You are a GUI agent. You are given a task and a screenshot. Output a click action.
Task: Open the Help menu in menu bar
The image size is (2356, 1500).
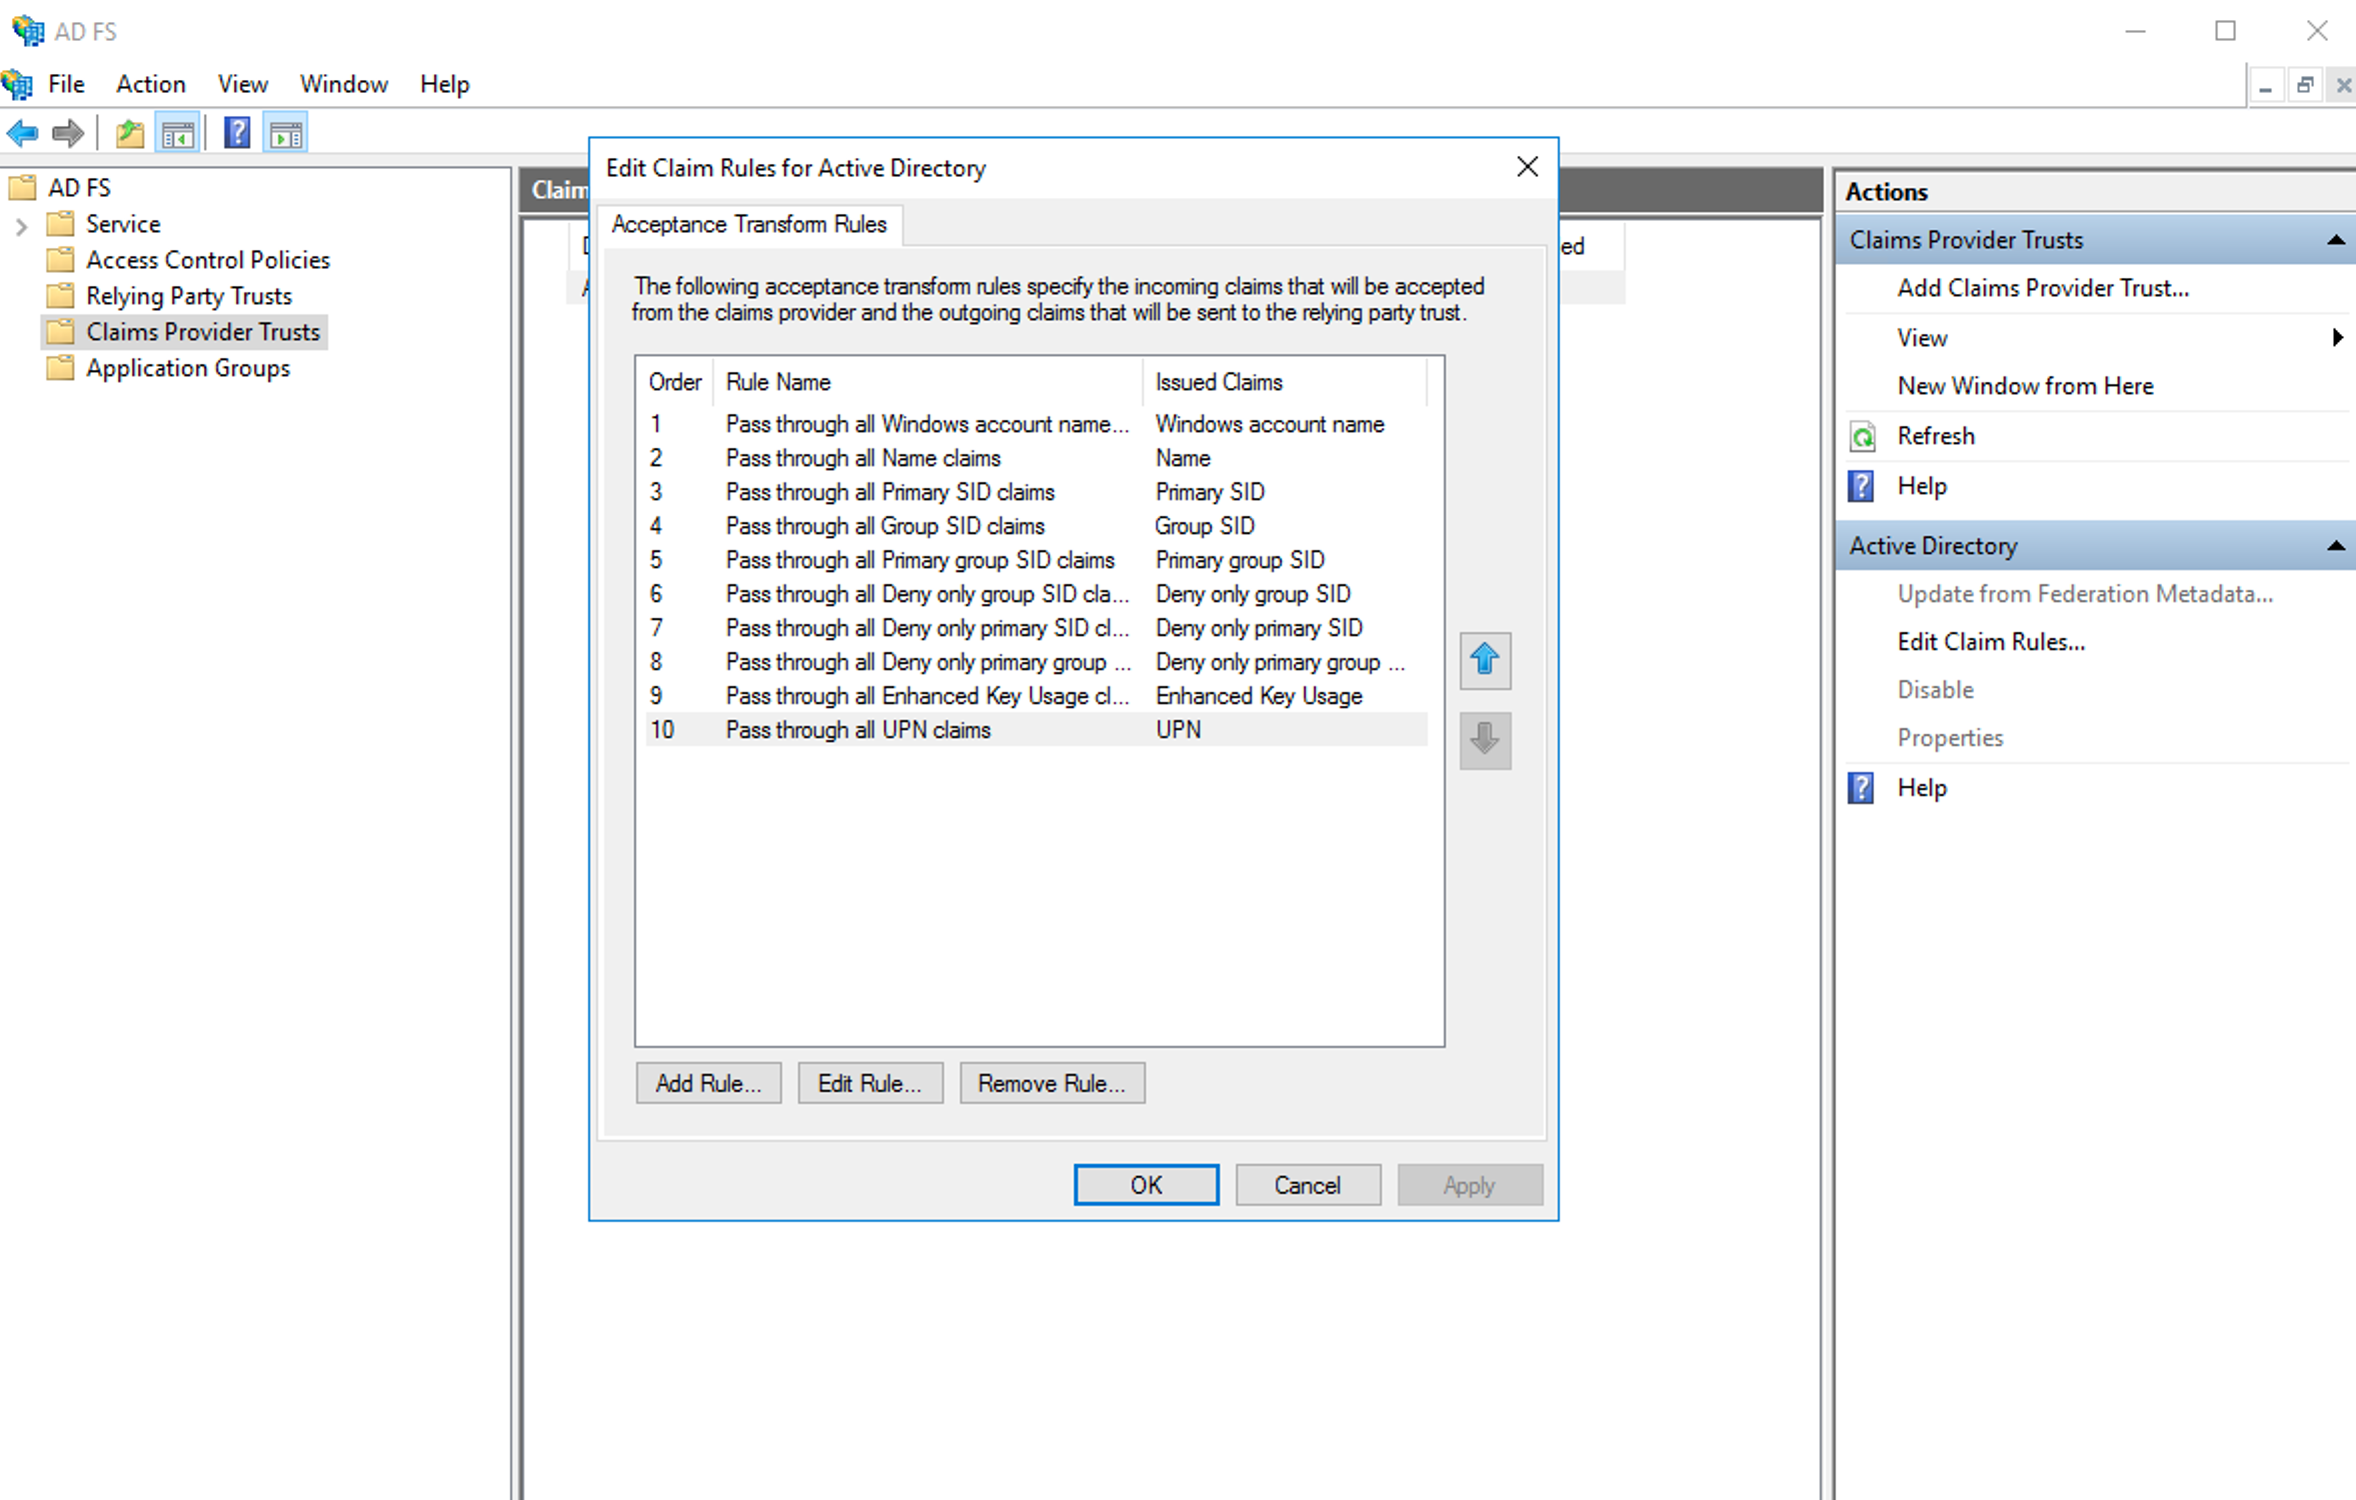click(445, 84)
